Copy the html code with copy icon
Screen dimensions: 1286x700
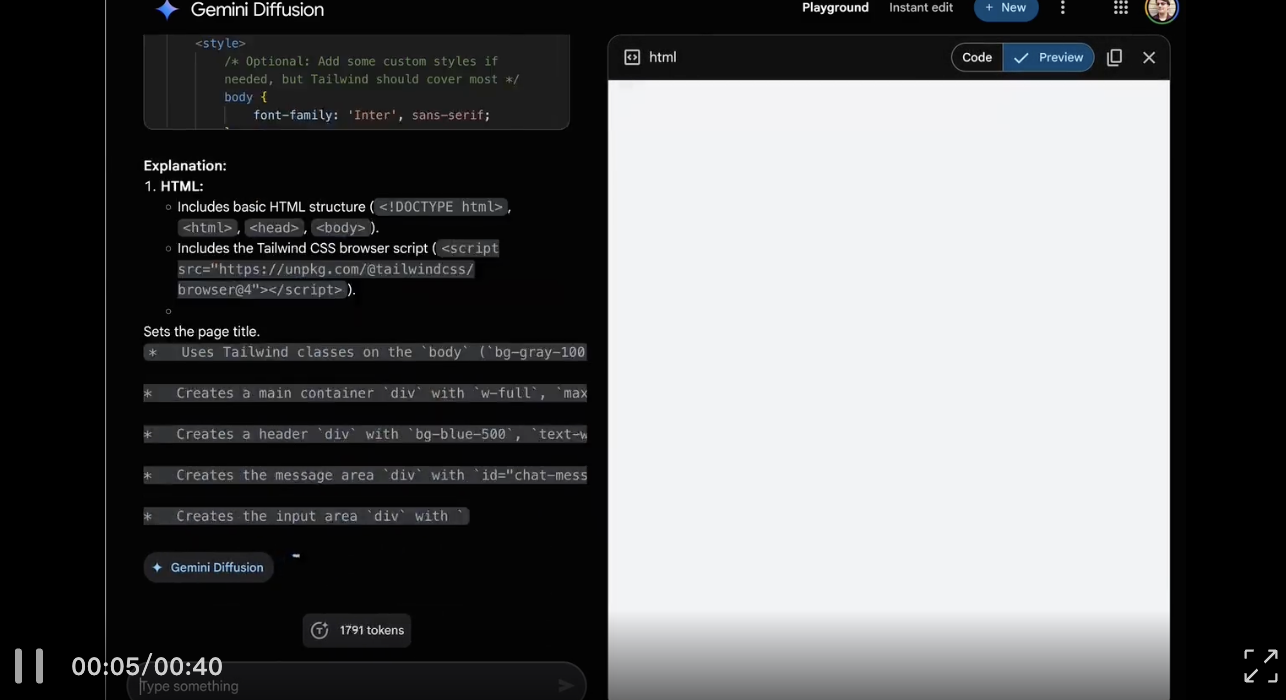(1114, 58)
